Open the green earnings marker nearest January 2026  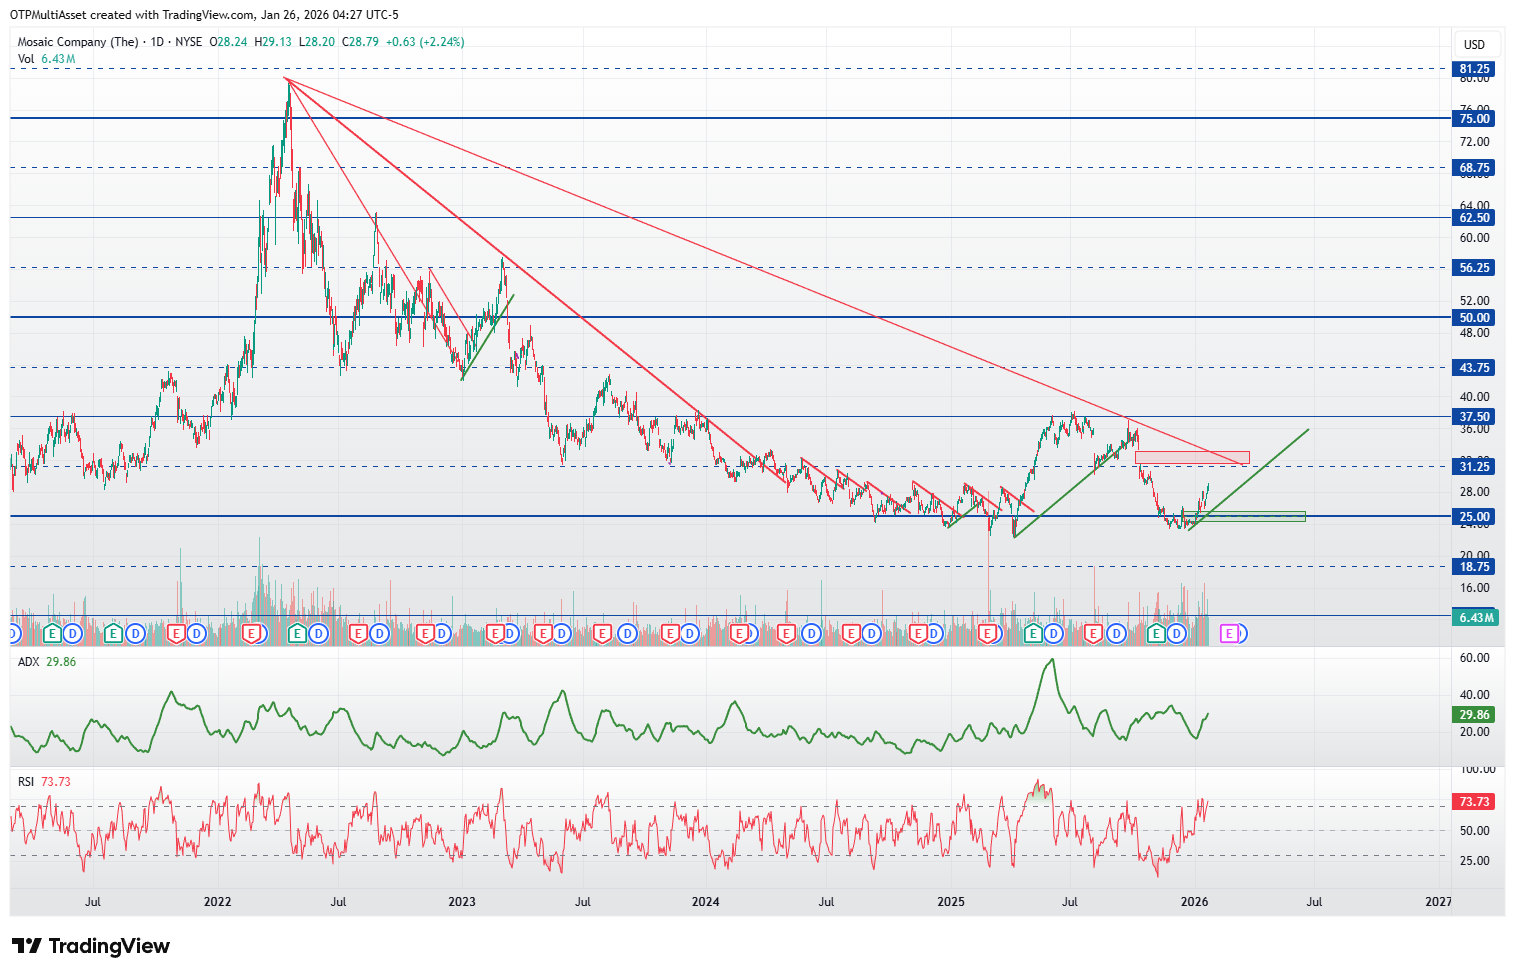tap(1157, 633)
